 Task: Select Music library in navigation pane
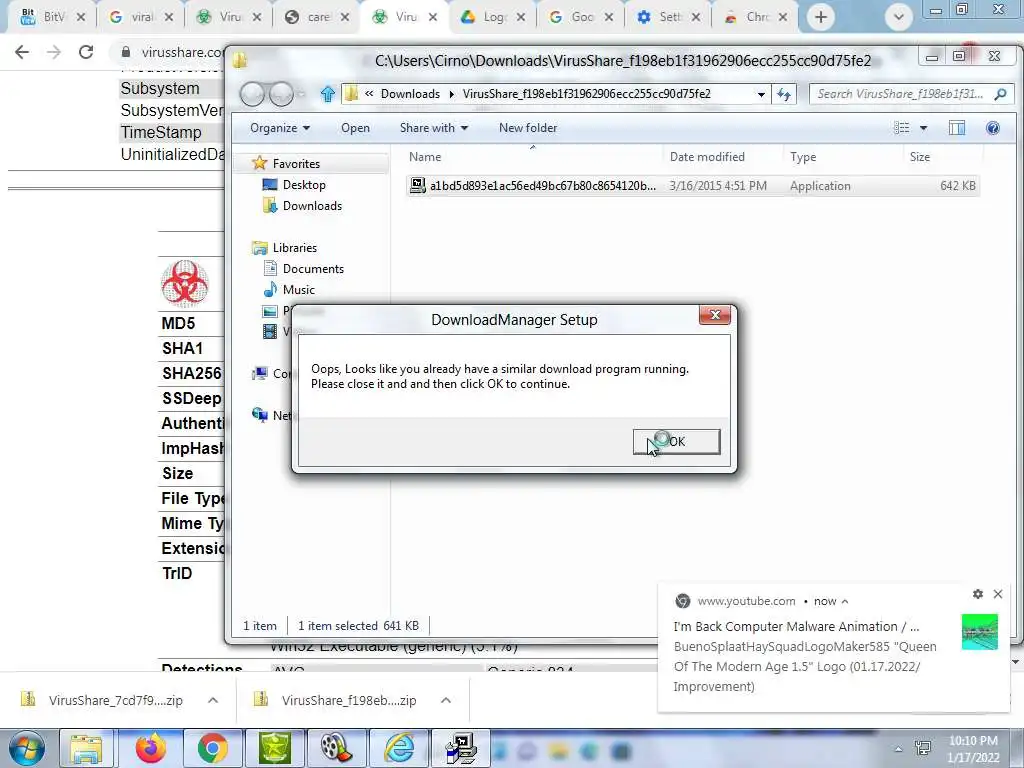coord(298,289)
